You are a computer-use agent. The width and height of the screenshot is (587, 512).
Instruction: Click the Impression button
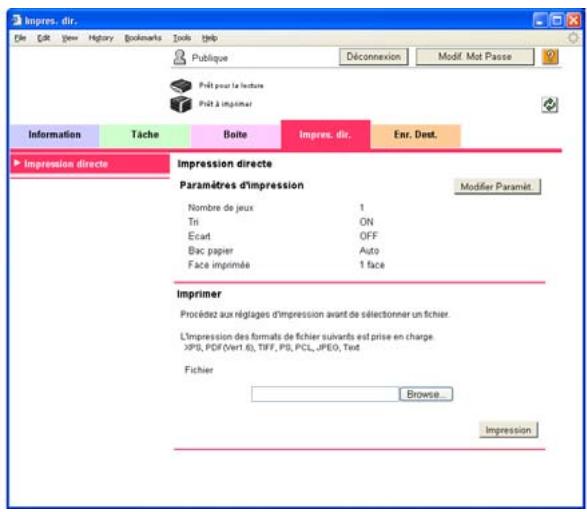[508, 430]
